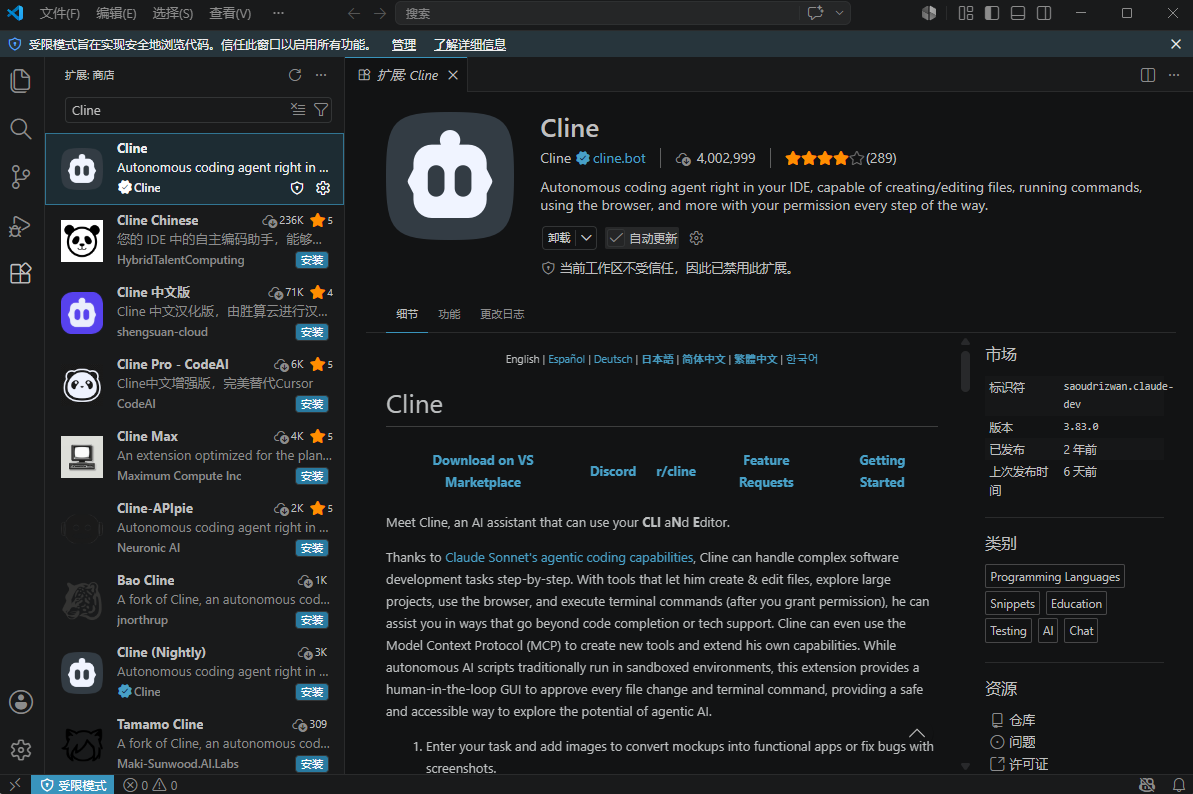Install Cline 中文版 extension

[x=312, y=332]
